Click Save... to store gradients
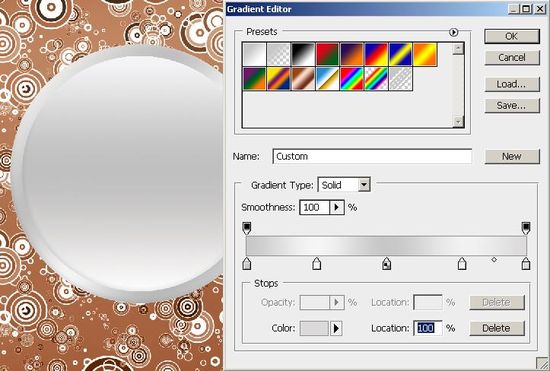 pos(512,105)
